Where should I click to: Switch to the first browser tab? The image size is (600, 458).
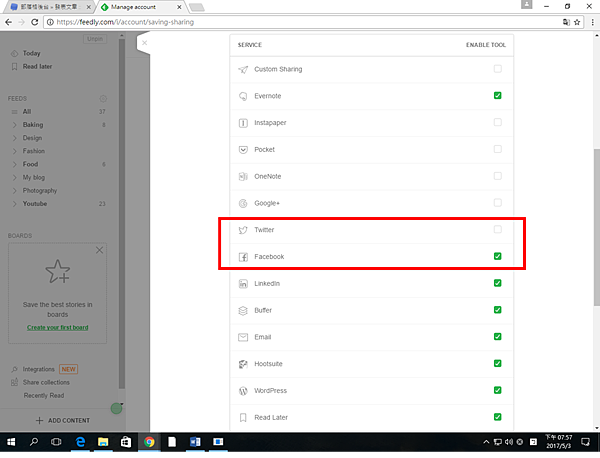(x=49, y=7)
